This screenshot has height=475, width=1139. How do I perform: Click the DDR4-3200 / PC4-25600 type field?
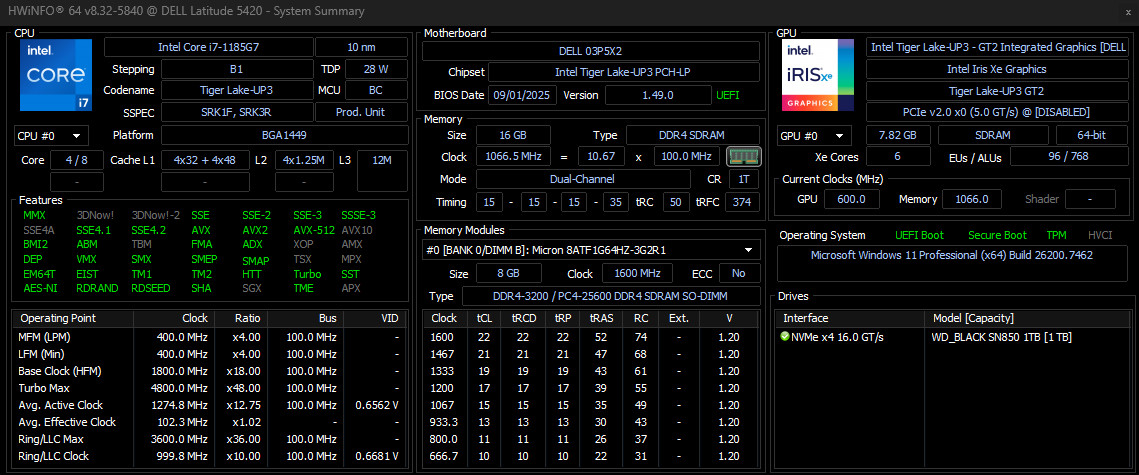coord(611,296)
